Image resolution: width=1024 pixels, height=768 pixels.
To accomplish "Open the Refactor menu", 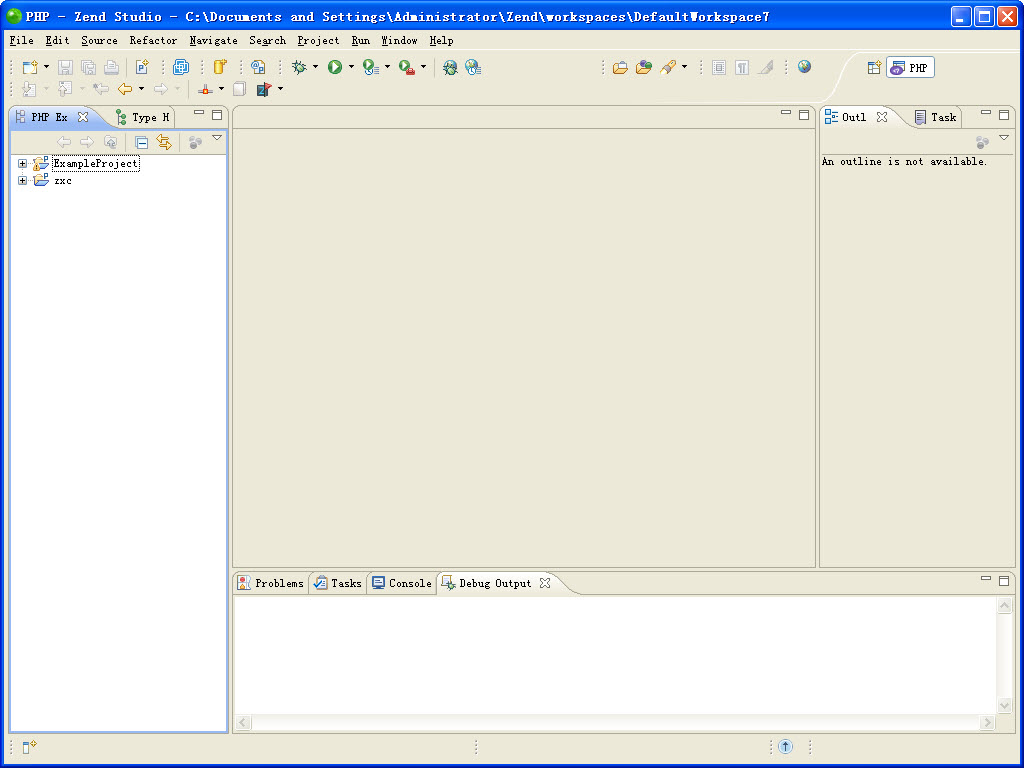I will 153,41.
